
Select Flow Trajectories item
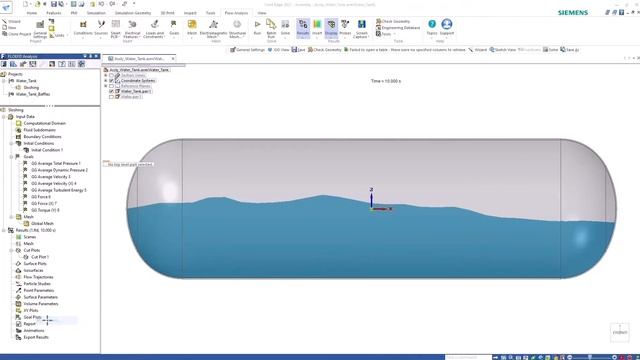tap(38, 277)
